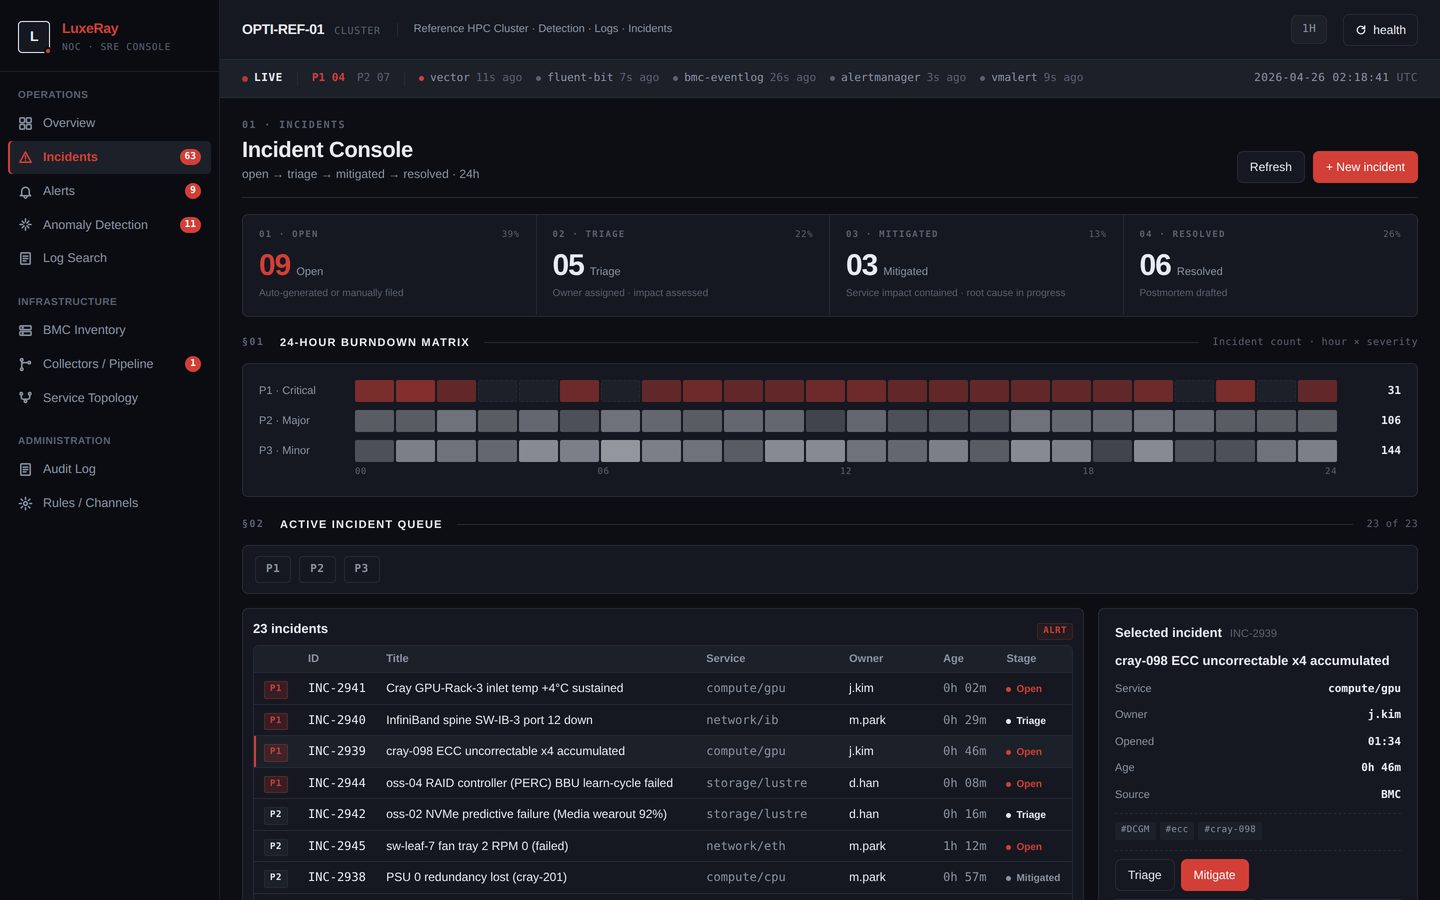Navigate to BMC Inventory
This screenshot has width=1440, height=900.
[x=110, y=330]
